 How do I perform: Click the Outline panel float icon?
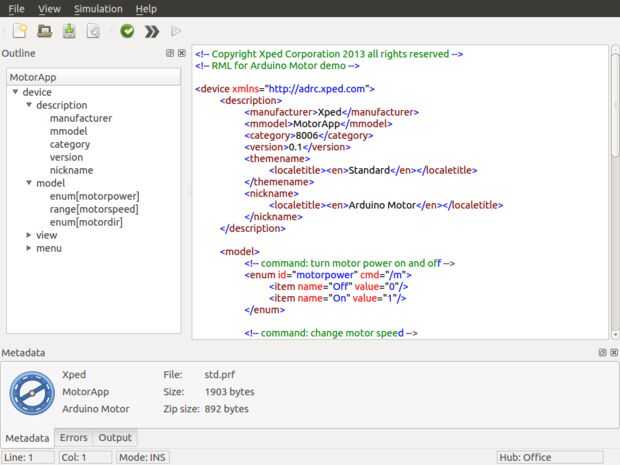[x=170, y=53]
